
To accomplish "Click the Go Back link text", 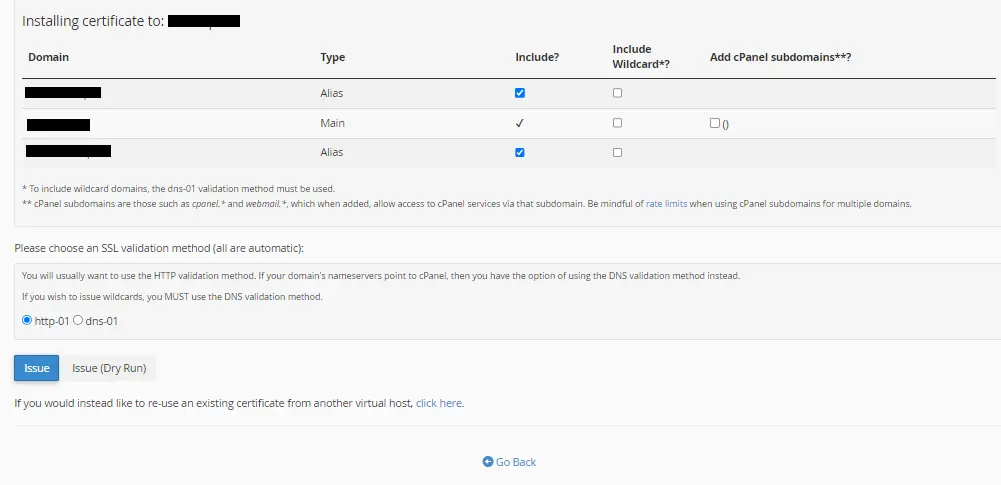I will (x=516, y=462).
